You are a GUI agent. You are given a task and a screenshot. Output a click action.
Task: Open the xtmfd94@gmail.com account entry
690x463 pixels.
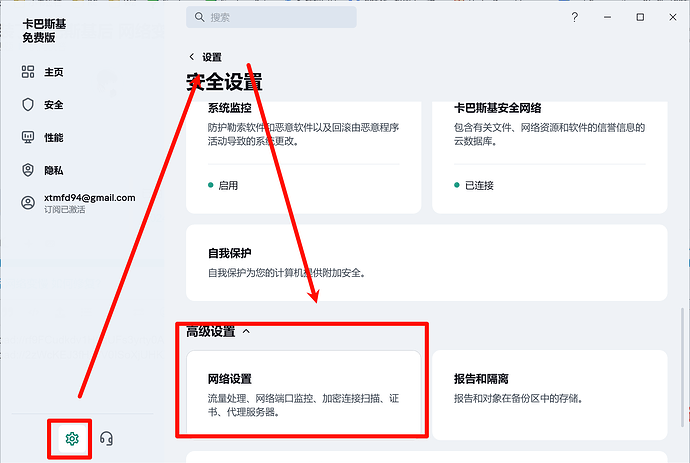(78, 203)
